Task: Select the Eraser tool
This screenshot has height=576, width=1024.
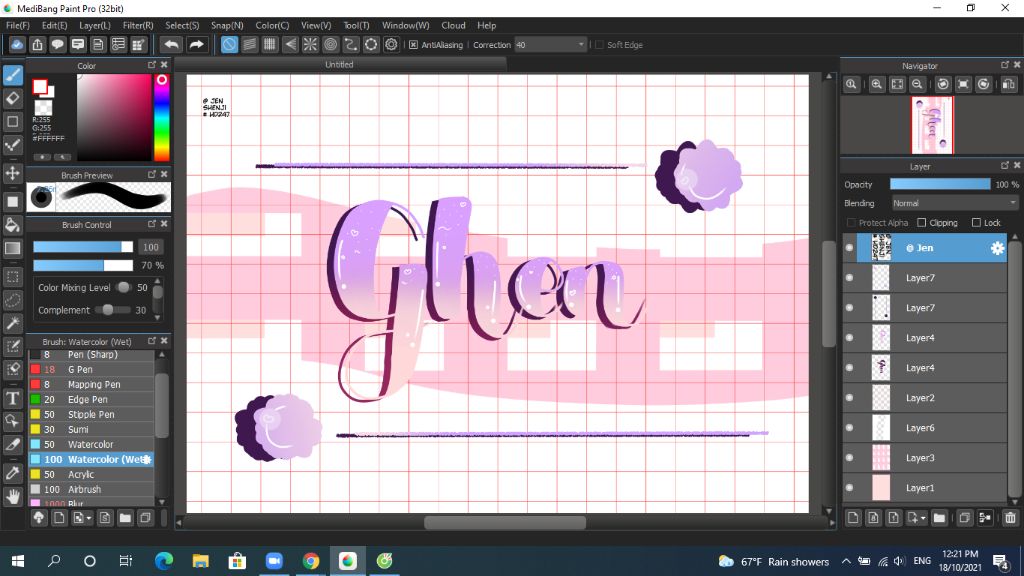Action: (x=12, y=99)
